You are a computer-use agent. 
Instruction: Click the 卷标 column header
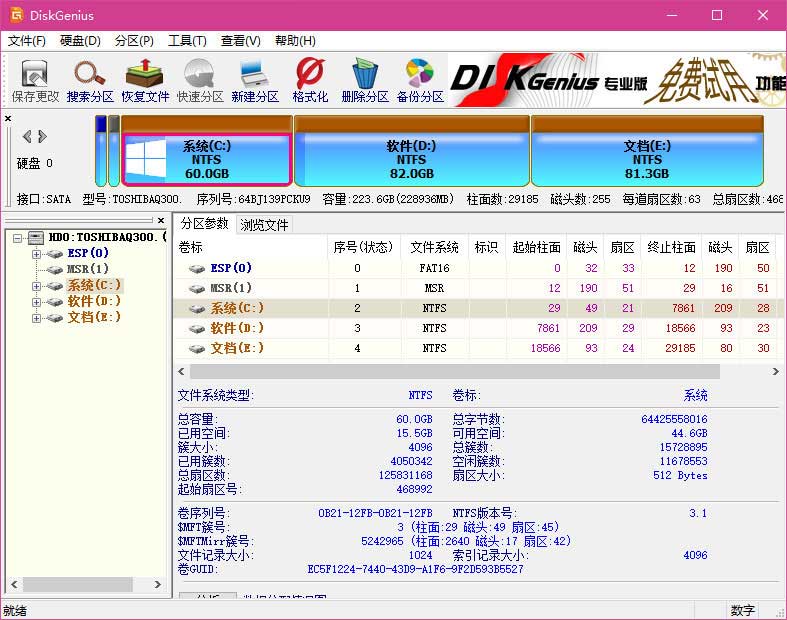click(x=250, y=247)
